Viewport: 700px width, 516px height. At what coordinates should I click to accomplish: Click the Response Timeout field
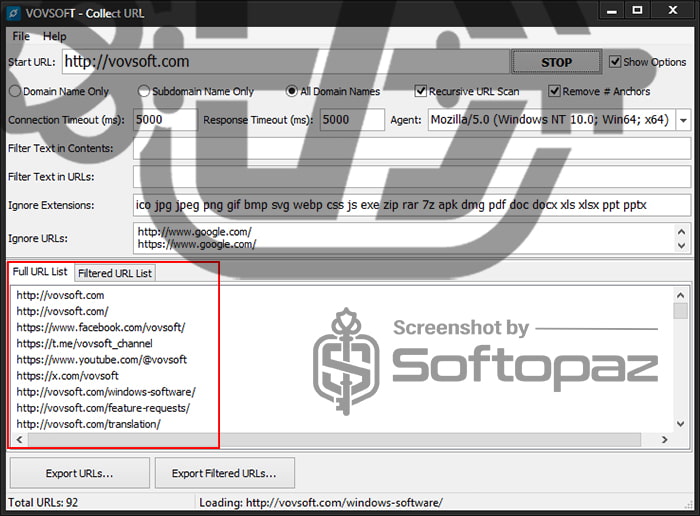pos(352,120)
